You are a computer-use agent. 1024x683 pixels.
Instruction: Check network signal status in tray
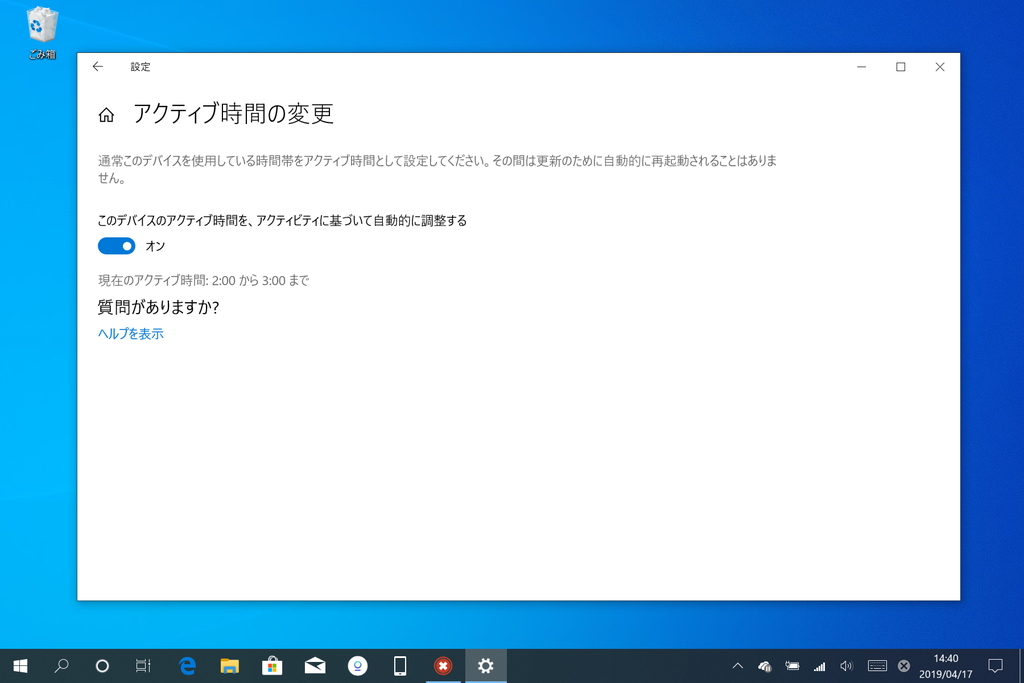coord(819,665)
